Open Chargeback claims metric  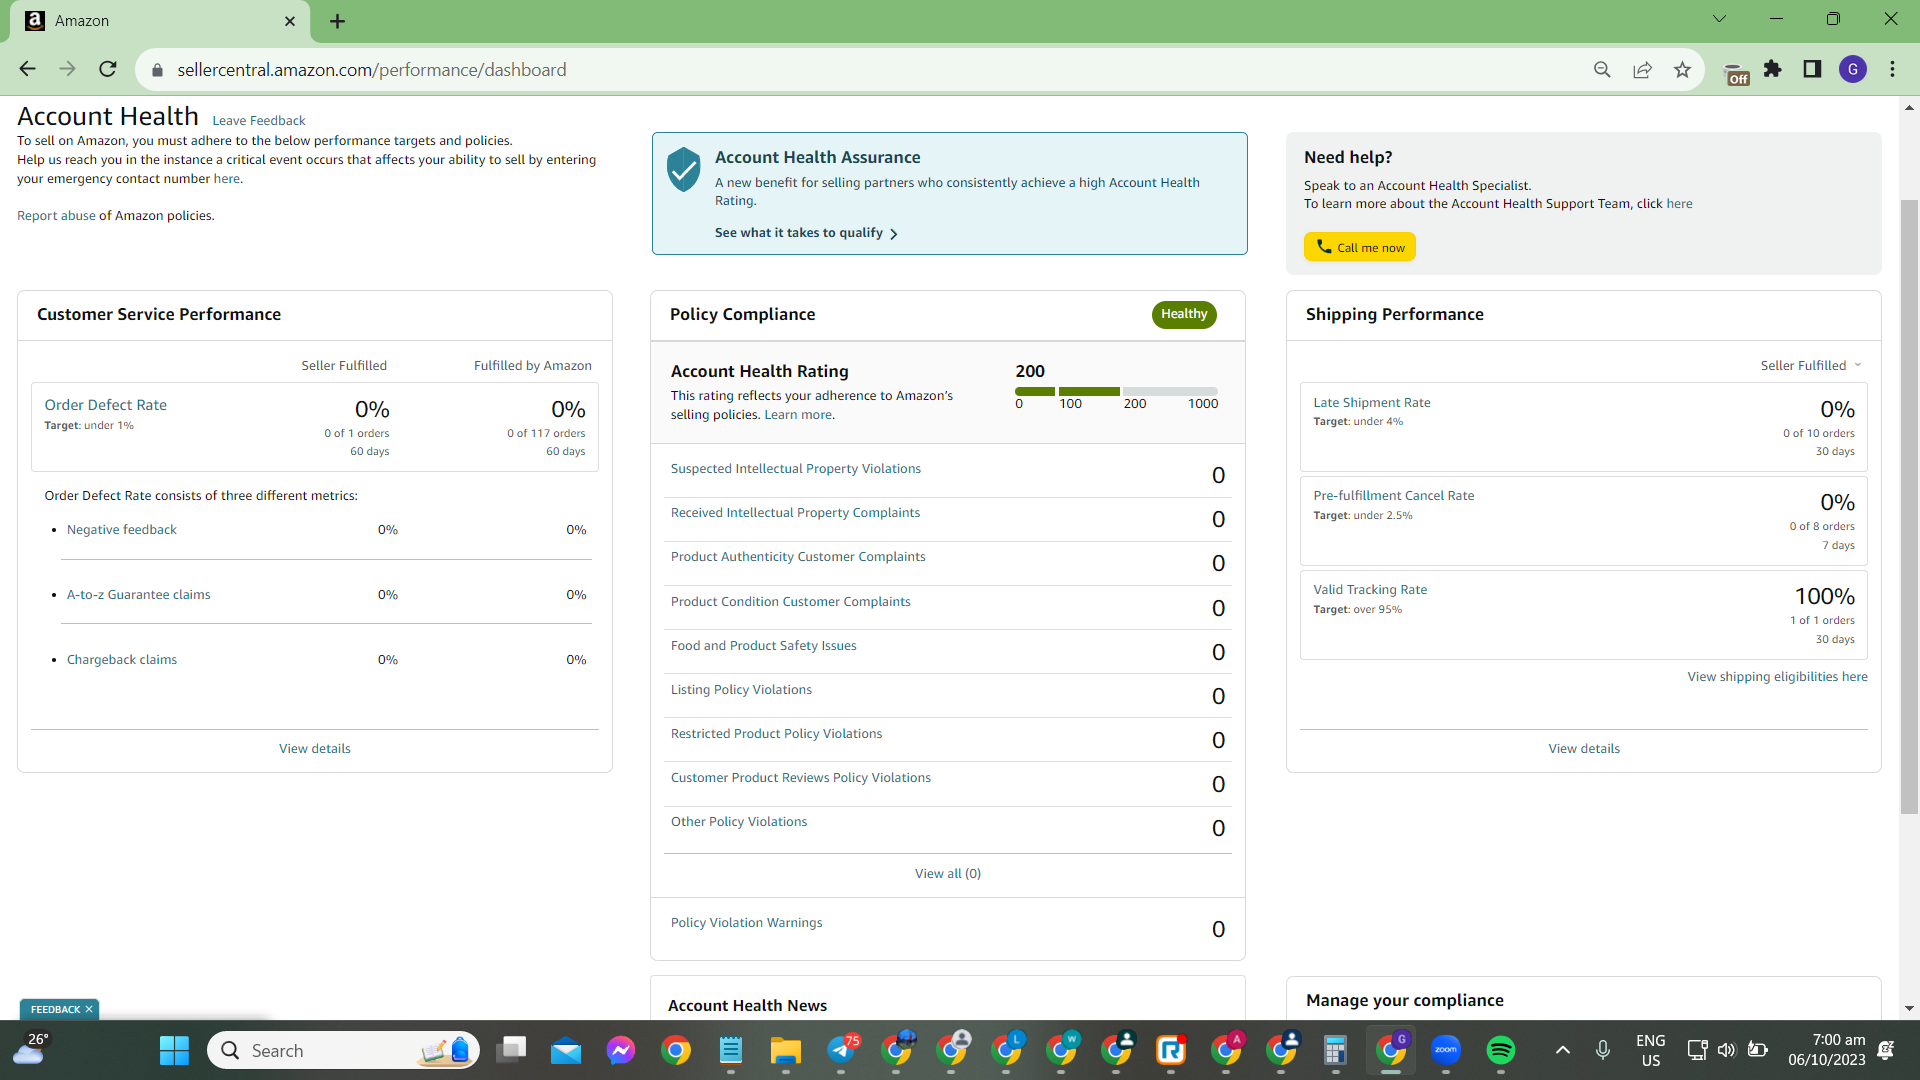click(121, 660)
